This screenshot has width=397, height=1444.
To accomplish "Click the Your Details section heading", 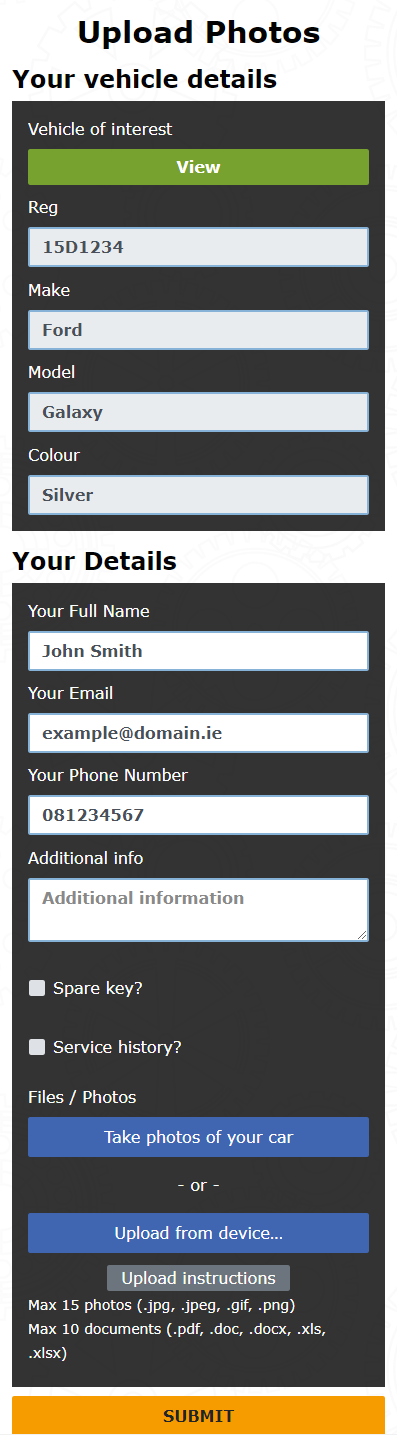I will coord(94,561).
